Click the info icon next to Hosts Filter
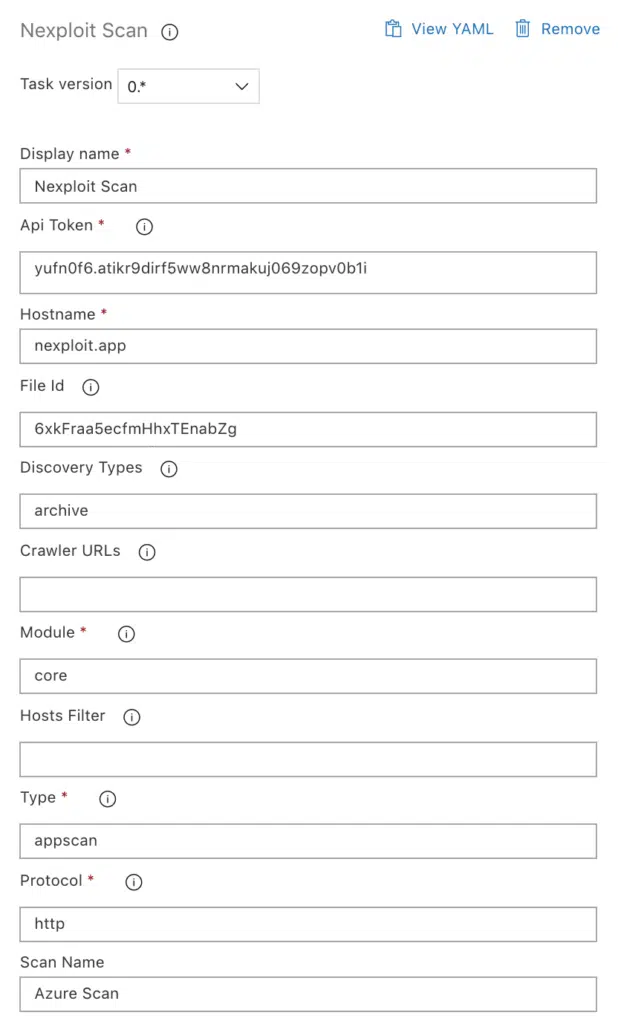This screenshot has width=618, height=1024. click(132, 717)
